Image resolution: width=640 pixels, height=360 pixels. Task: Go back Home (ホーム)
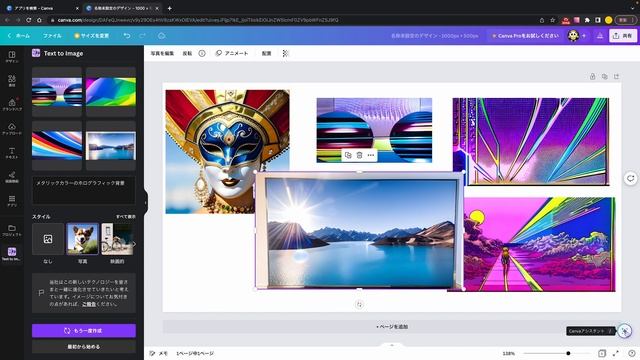point(19,36)
